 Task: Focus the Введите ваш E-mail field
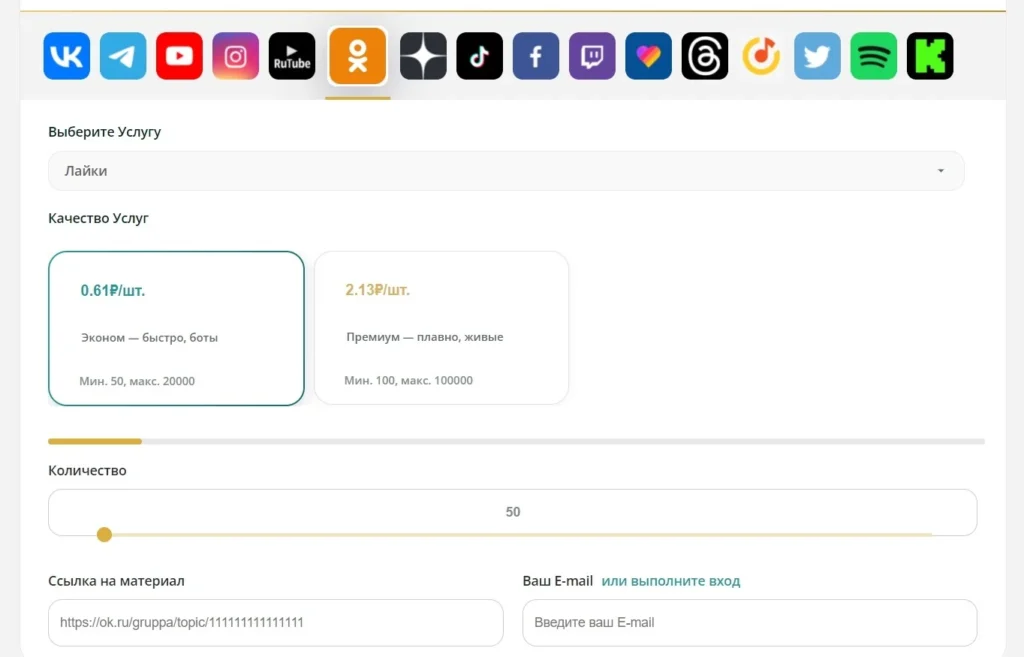click(x=750, y=623)
